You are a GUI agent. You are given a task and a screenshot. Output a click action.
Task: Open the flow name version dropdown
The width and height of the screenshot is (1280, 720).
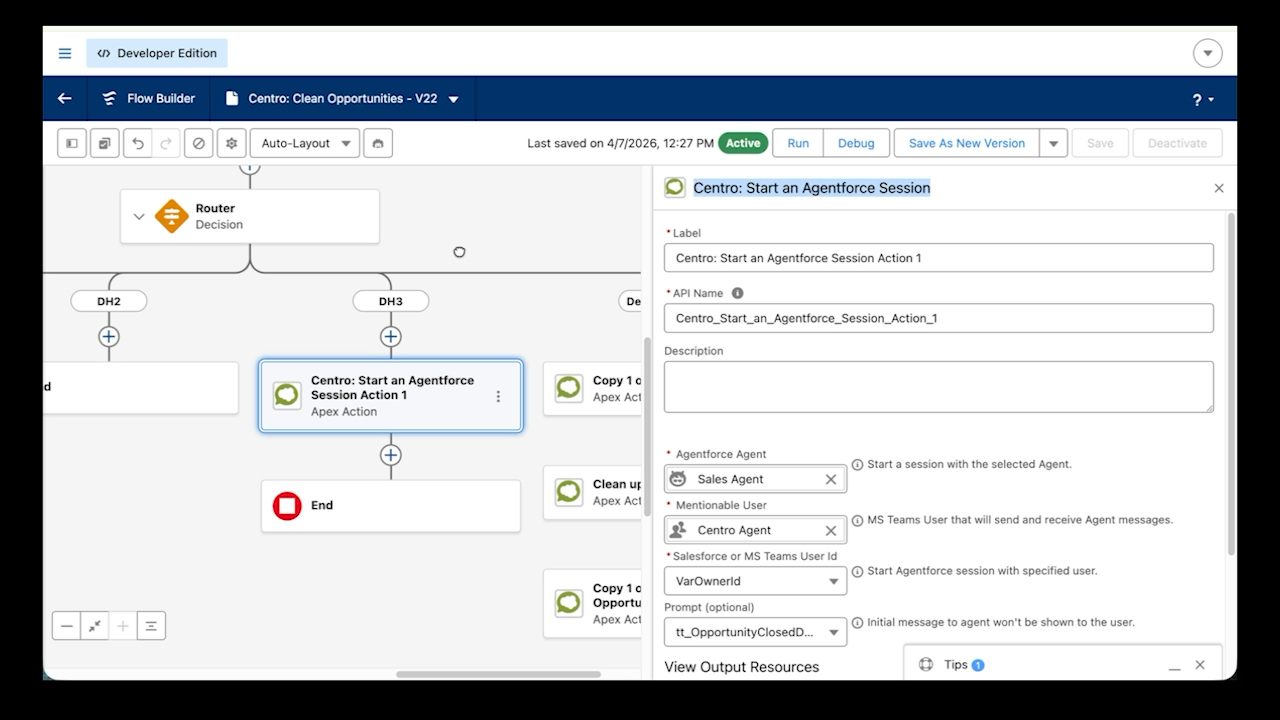[x=454, y=99]
